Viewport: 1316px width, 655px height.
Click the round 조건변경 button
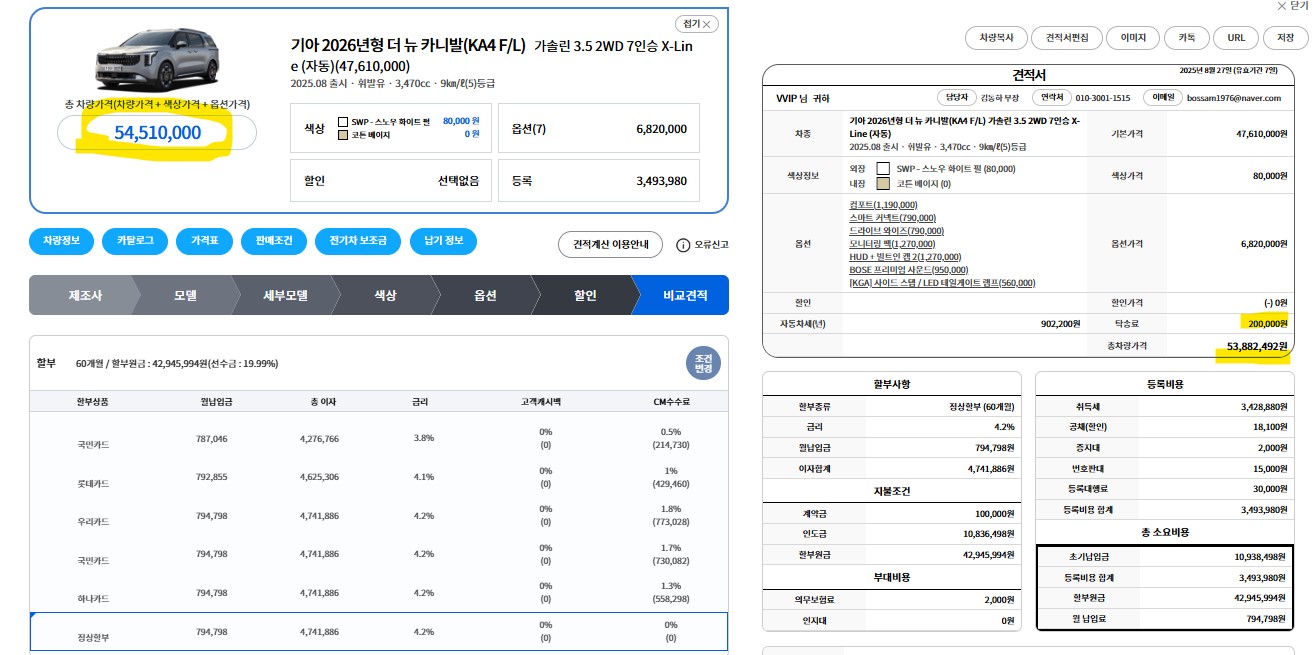[x=702, y=362]
